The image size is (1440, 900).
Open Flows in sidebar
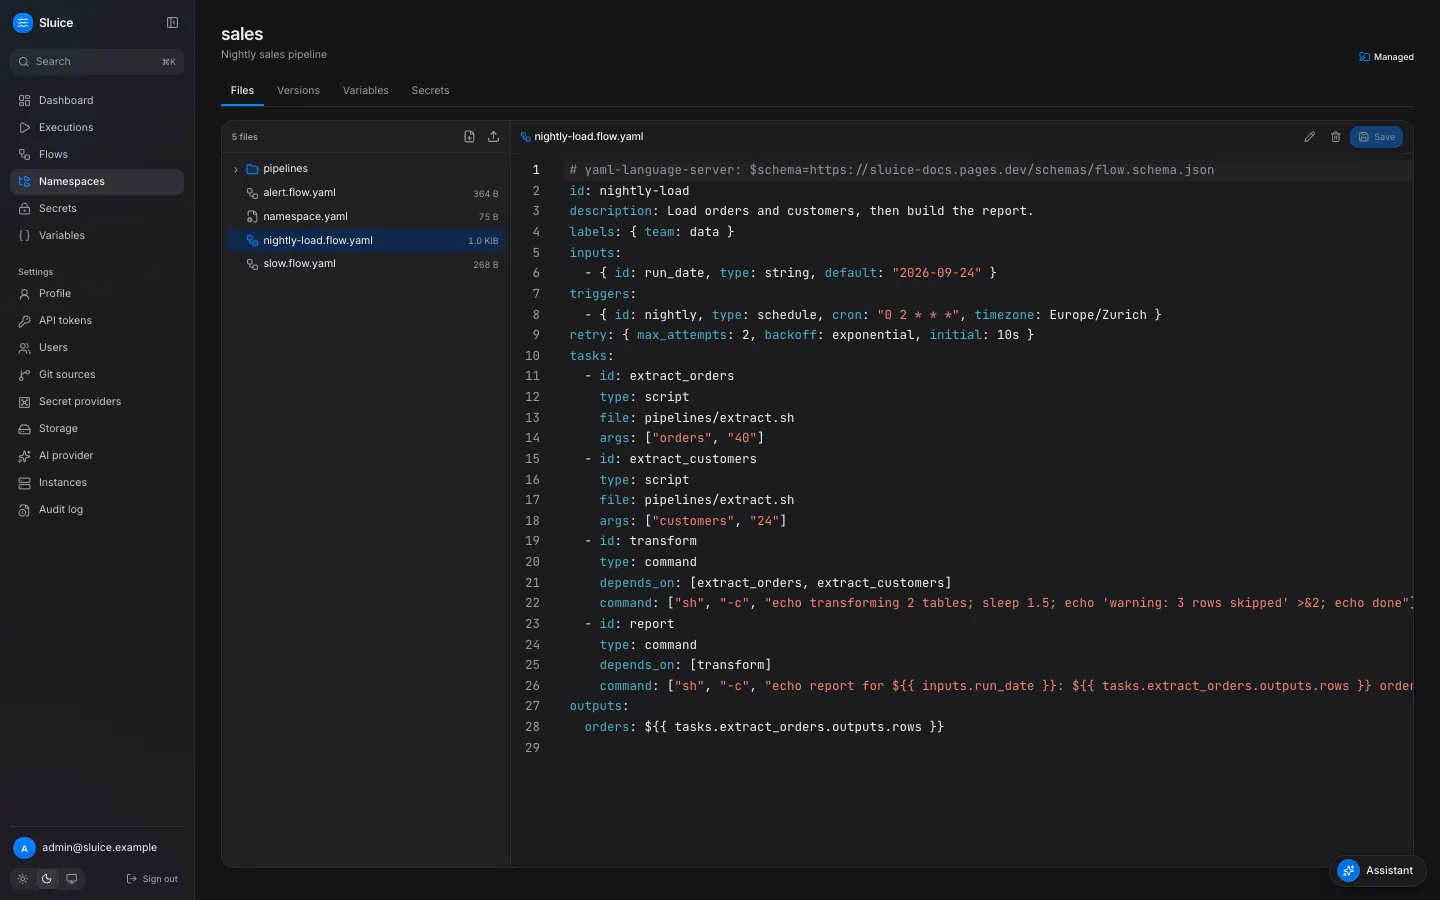click(x=97, y=154)
